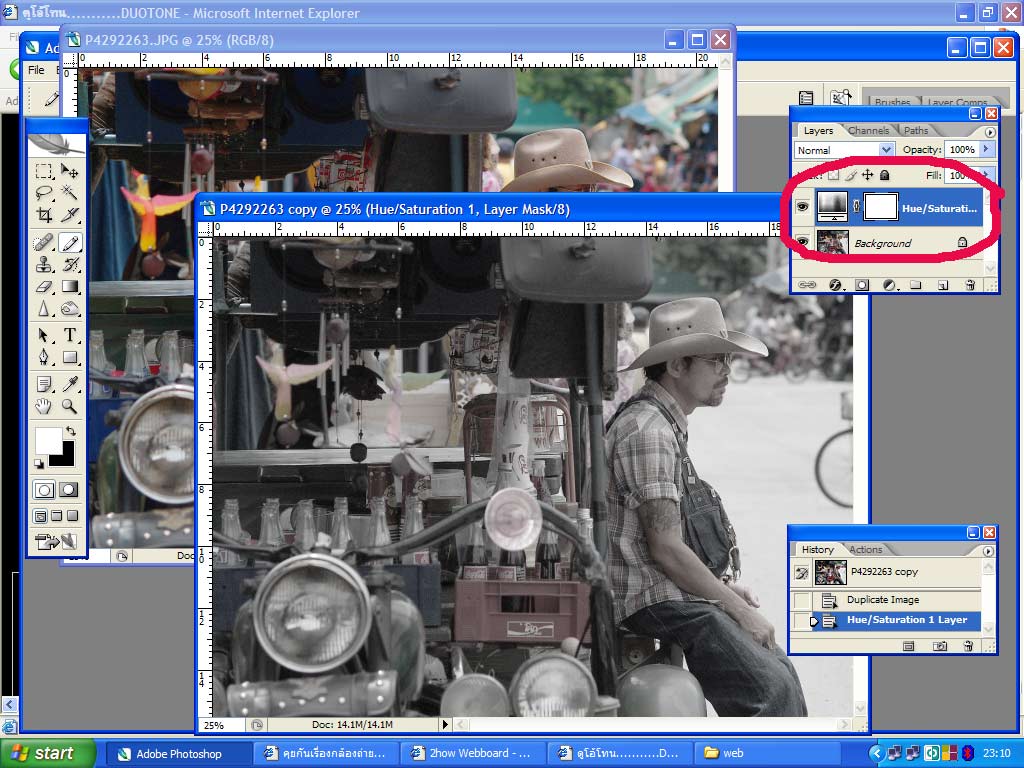
Task: Toggle the lock all pixels icon
Action: coord(884,175)
